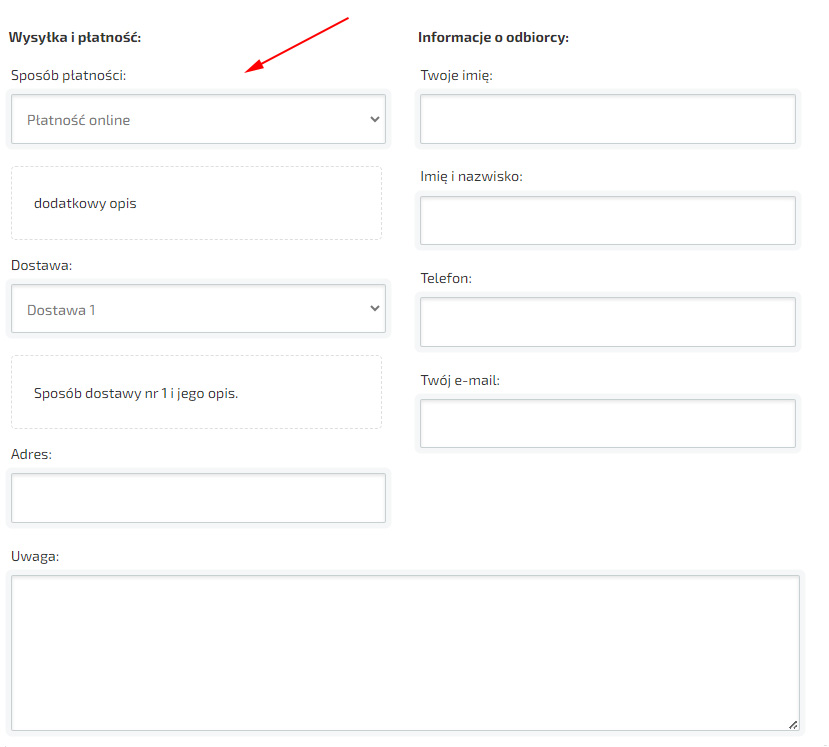829x747 pixels.
Task: Open the Sposób płatności dropdown
Action: click(197, 120)
